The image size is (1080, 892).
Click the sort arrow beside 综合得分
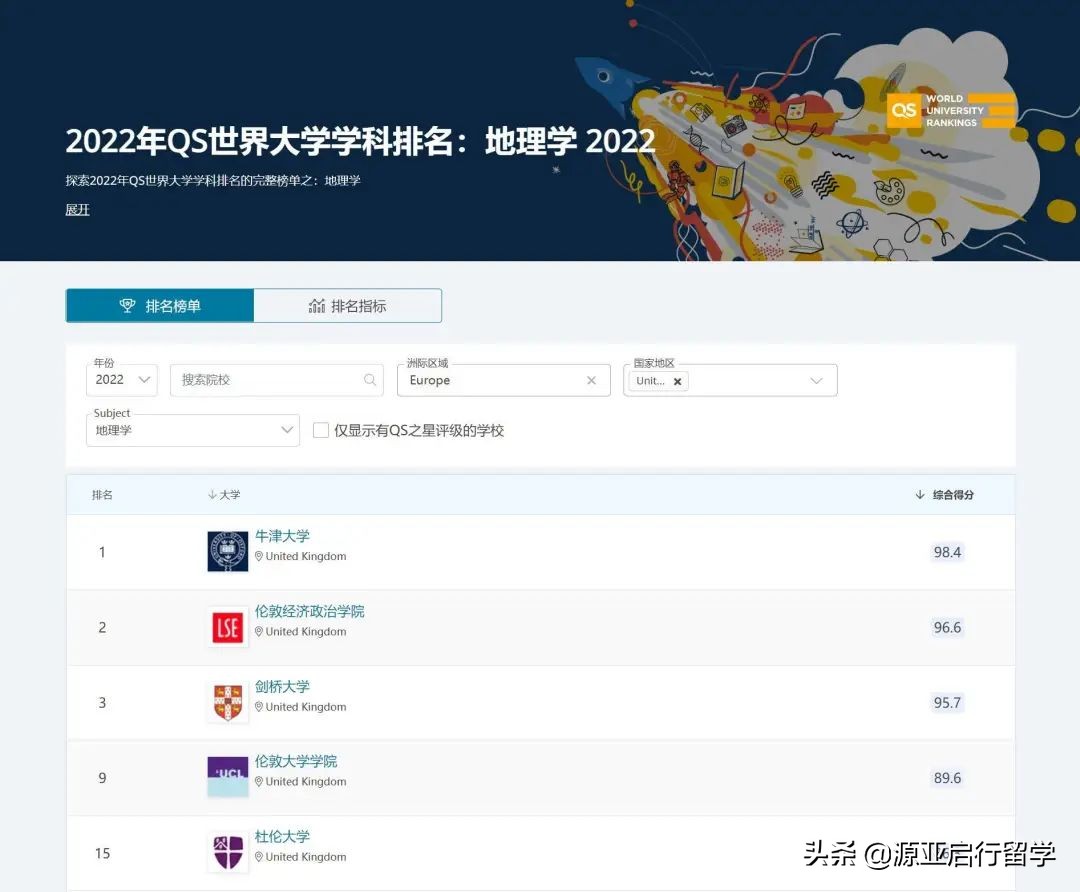point(918,494)
